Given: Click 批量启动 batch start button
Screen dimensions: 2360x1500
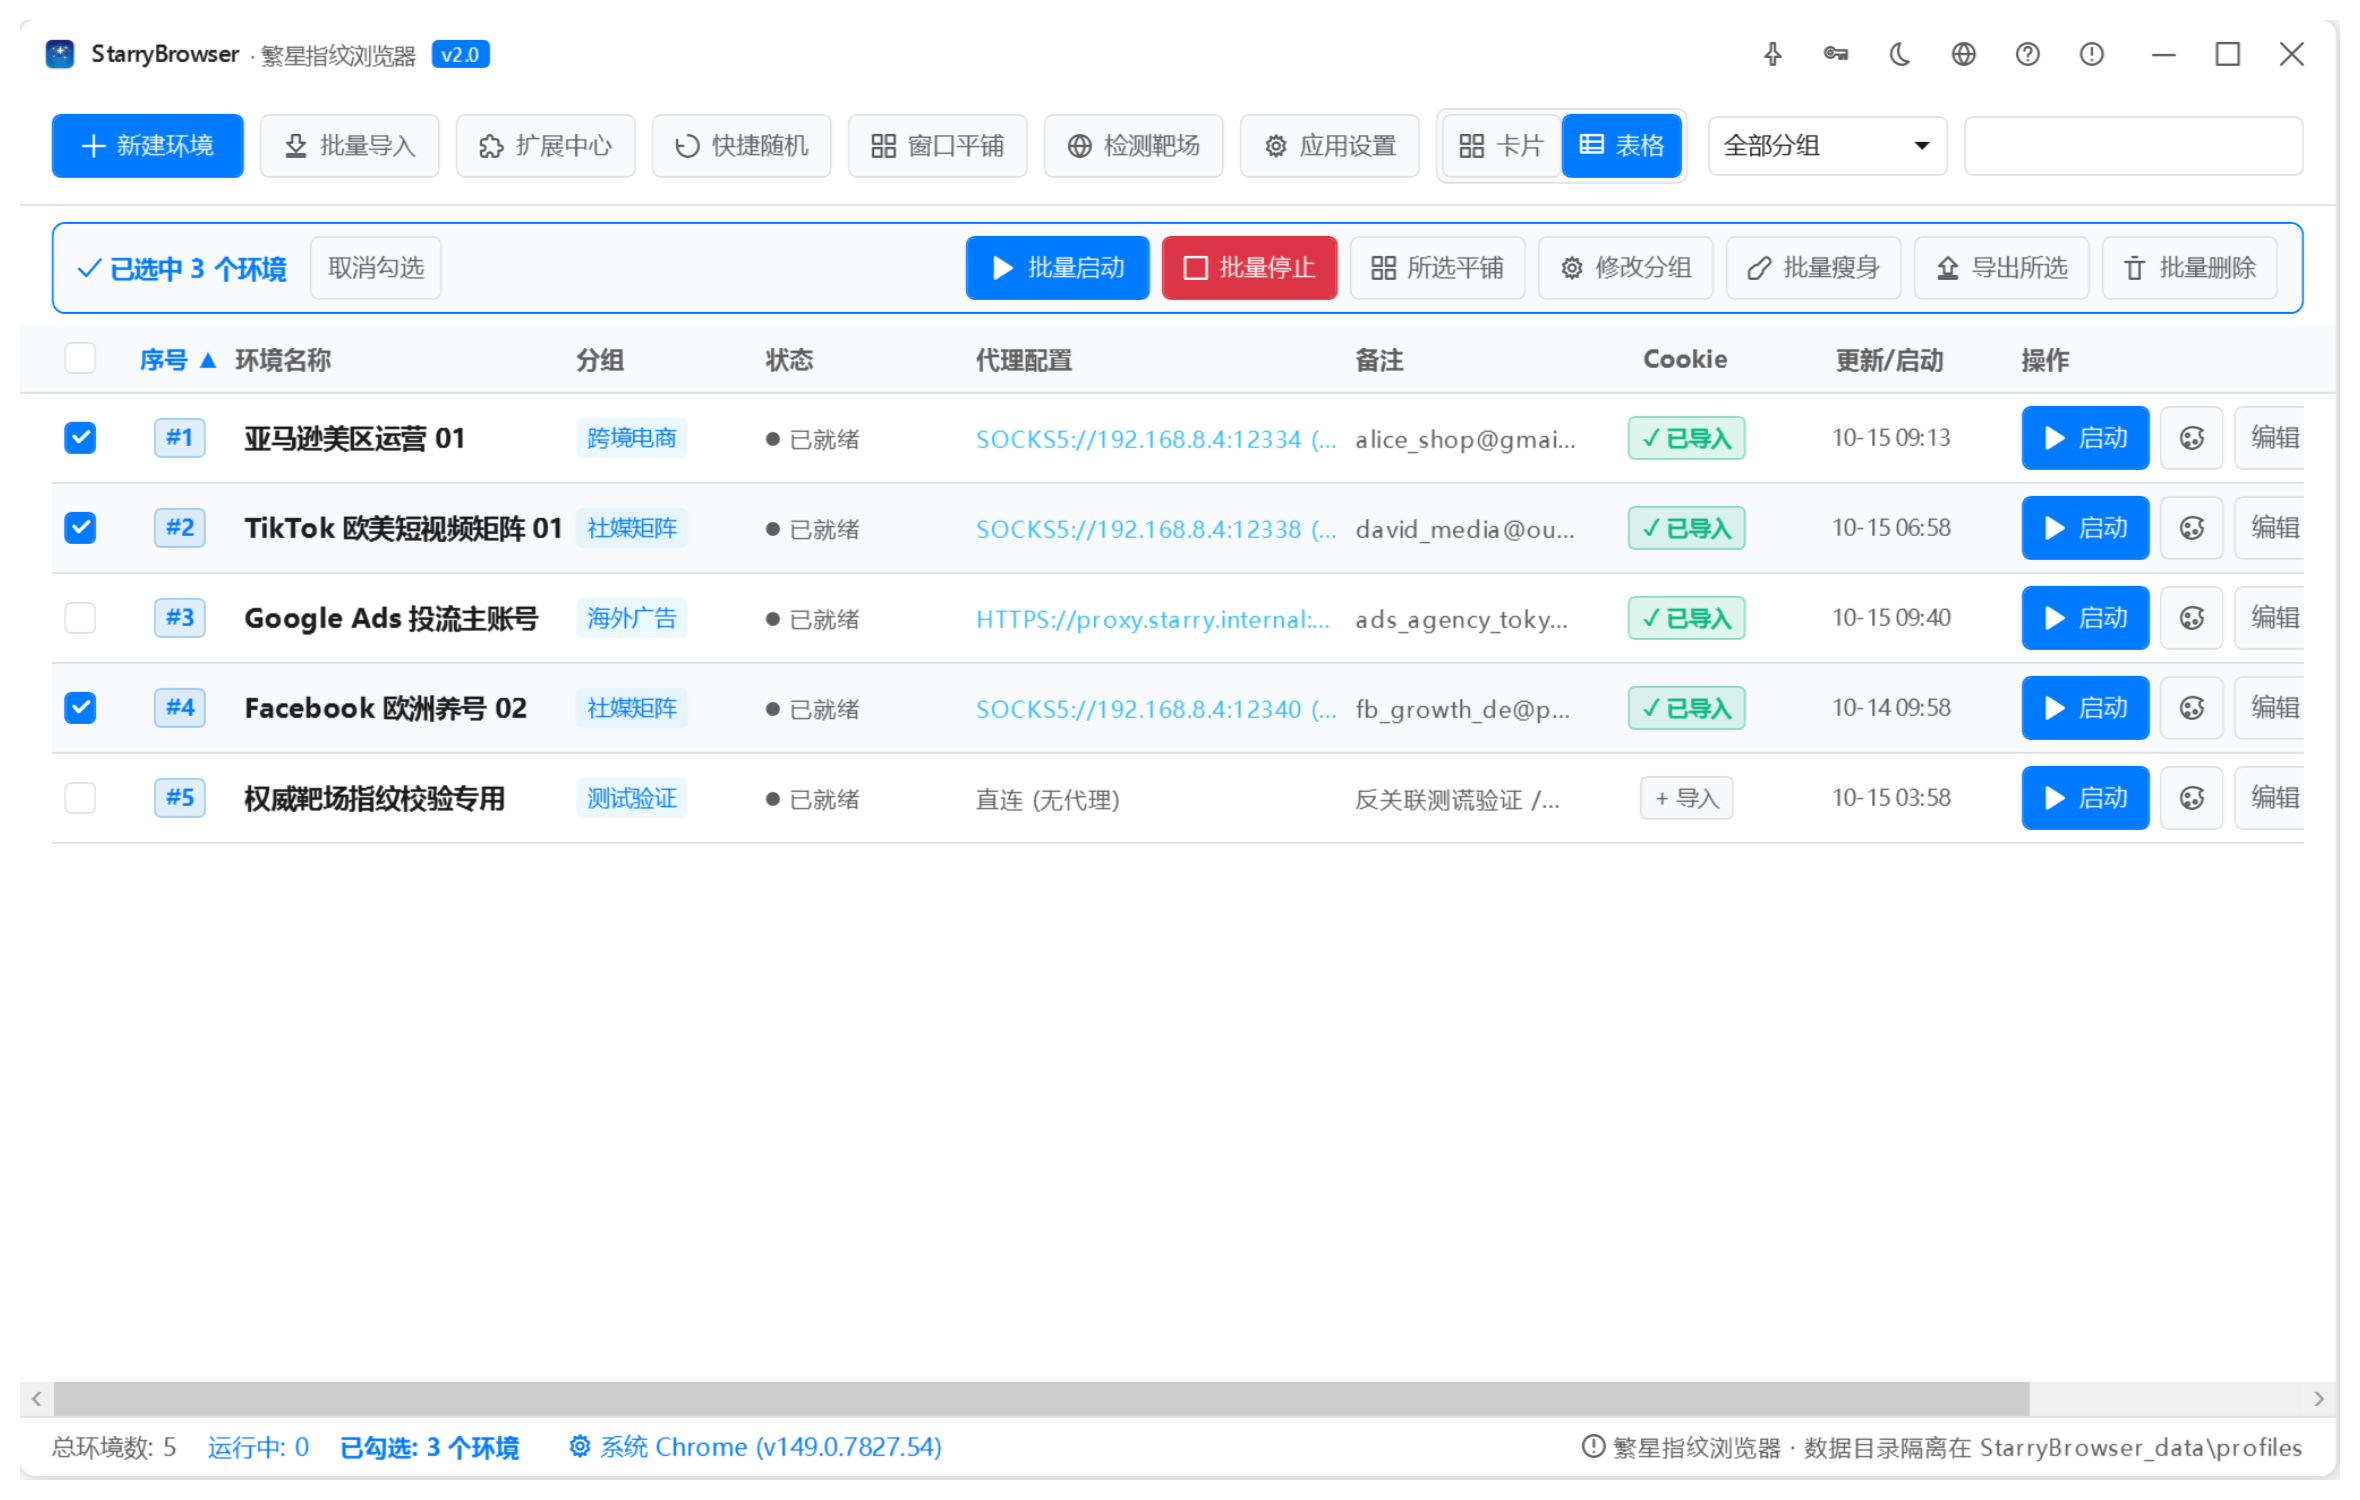Looking at the screenshot, I should [1058, 268].
